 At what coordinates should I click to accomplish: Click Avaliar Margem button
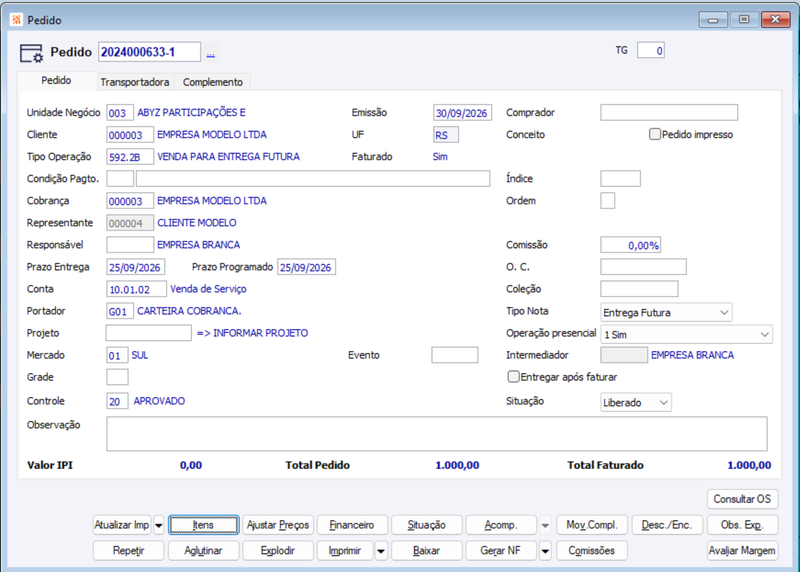tap(742, 551)
